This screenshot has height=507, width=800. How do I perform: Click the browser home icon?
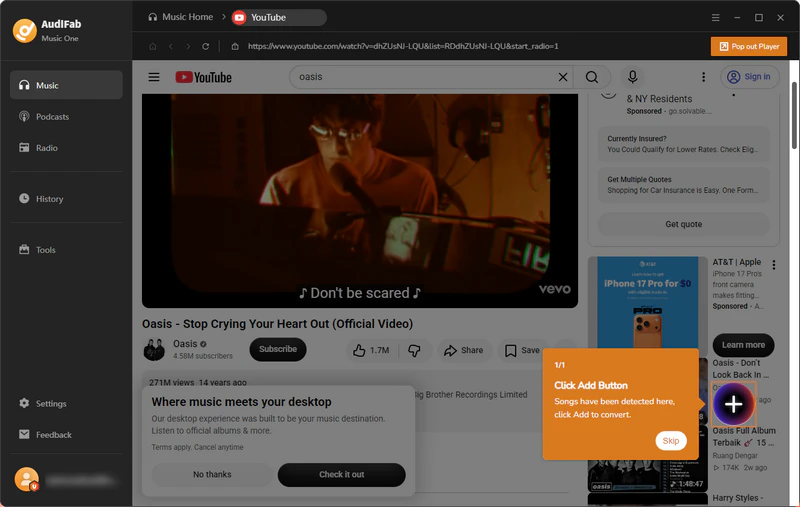point(152,46)
